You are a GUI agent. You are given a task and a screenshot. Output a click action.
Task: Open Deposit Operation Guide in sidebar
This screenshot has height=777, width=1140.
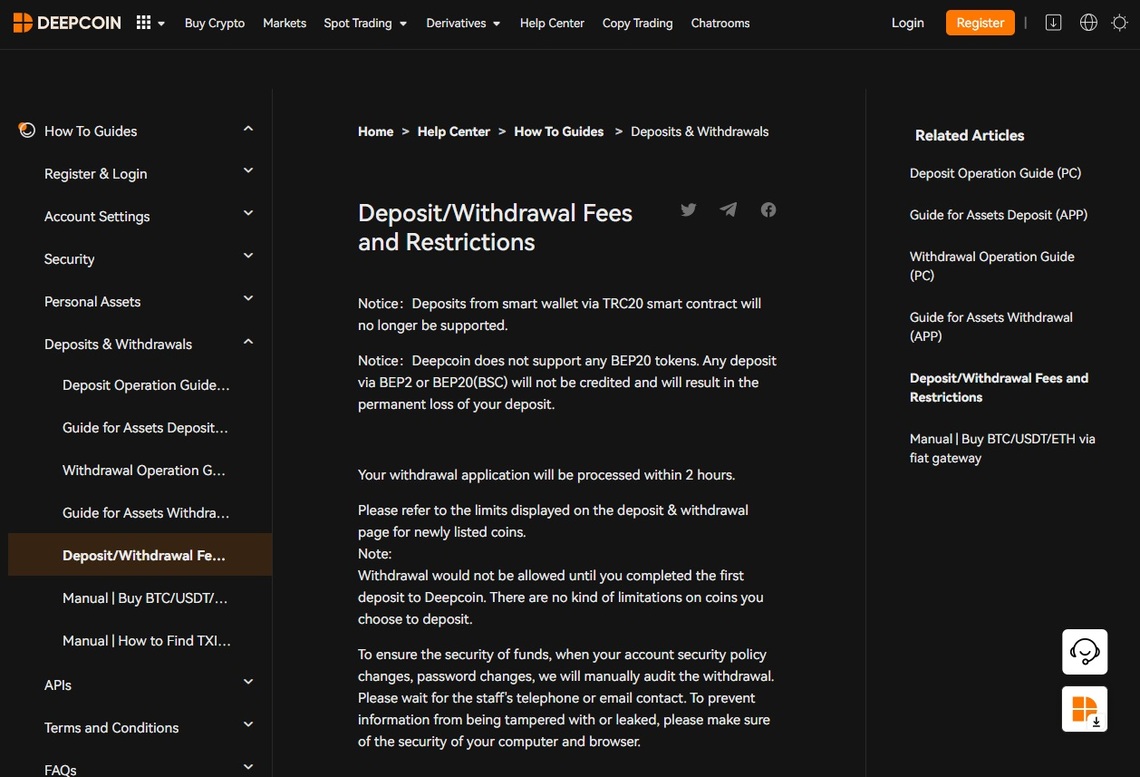tap(145, 385)
